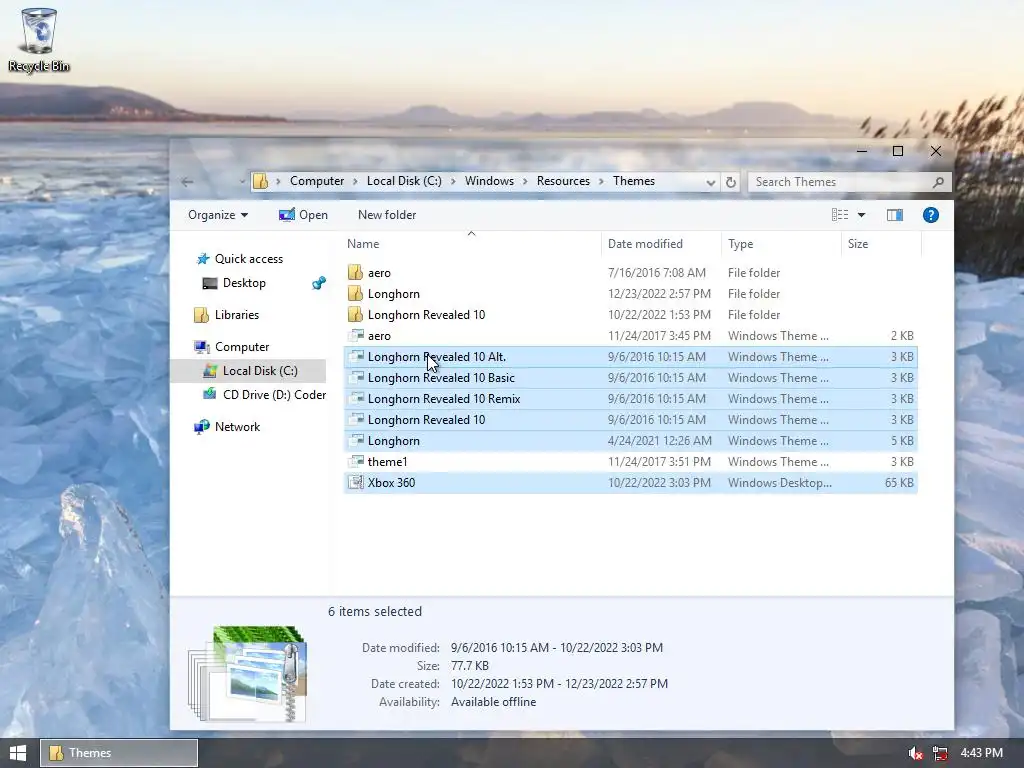This screenshot has width=1024, height=768.
Task: Click the Longhorn Revealed 10 Remix file icon
Action: [x=355, y=398]
